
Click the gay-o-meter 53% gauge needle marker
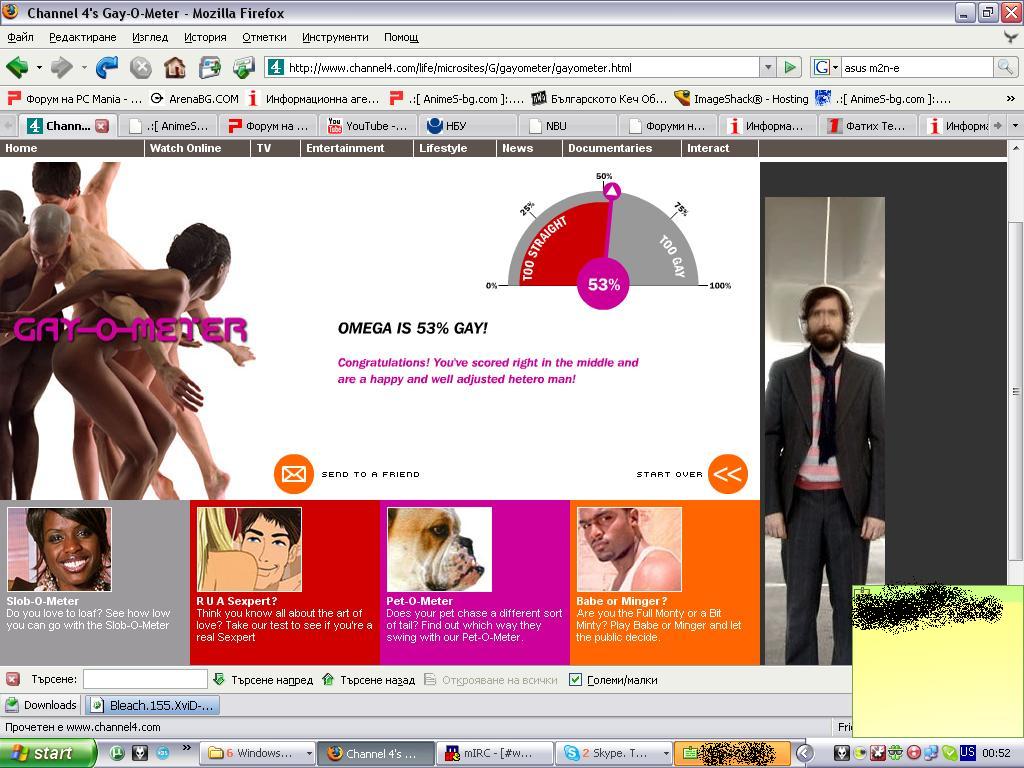tap(611, 191)
